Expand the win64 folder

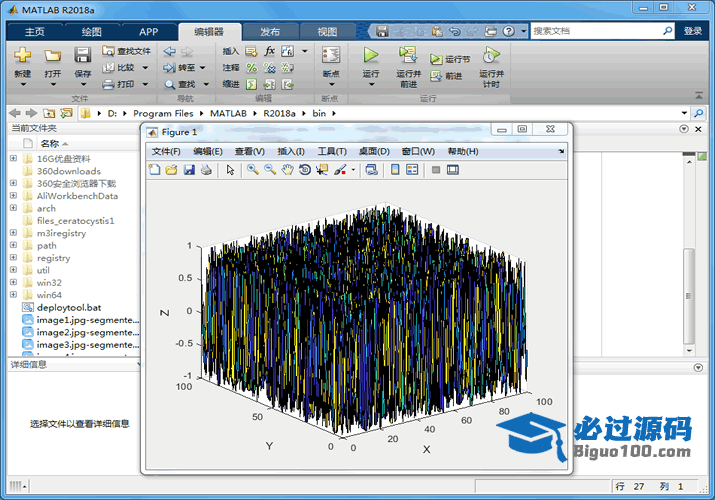(13, 295)
